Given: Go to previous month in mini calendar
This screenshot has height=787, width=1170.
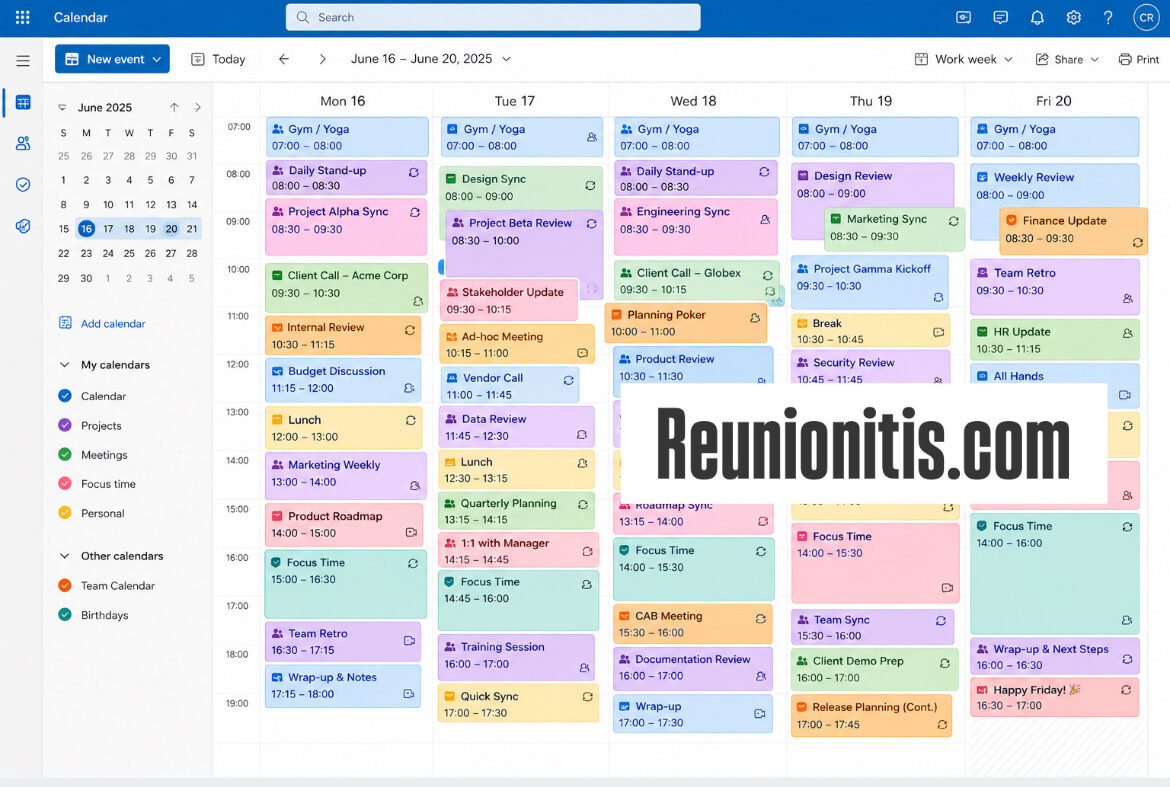Looking at the screenshot, I should click(174, 107).
